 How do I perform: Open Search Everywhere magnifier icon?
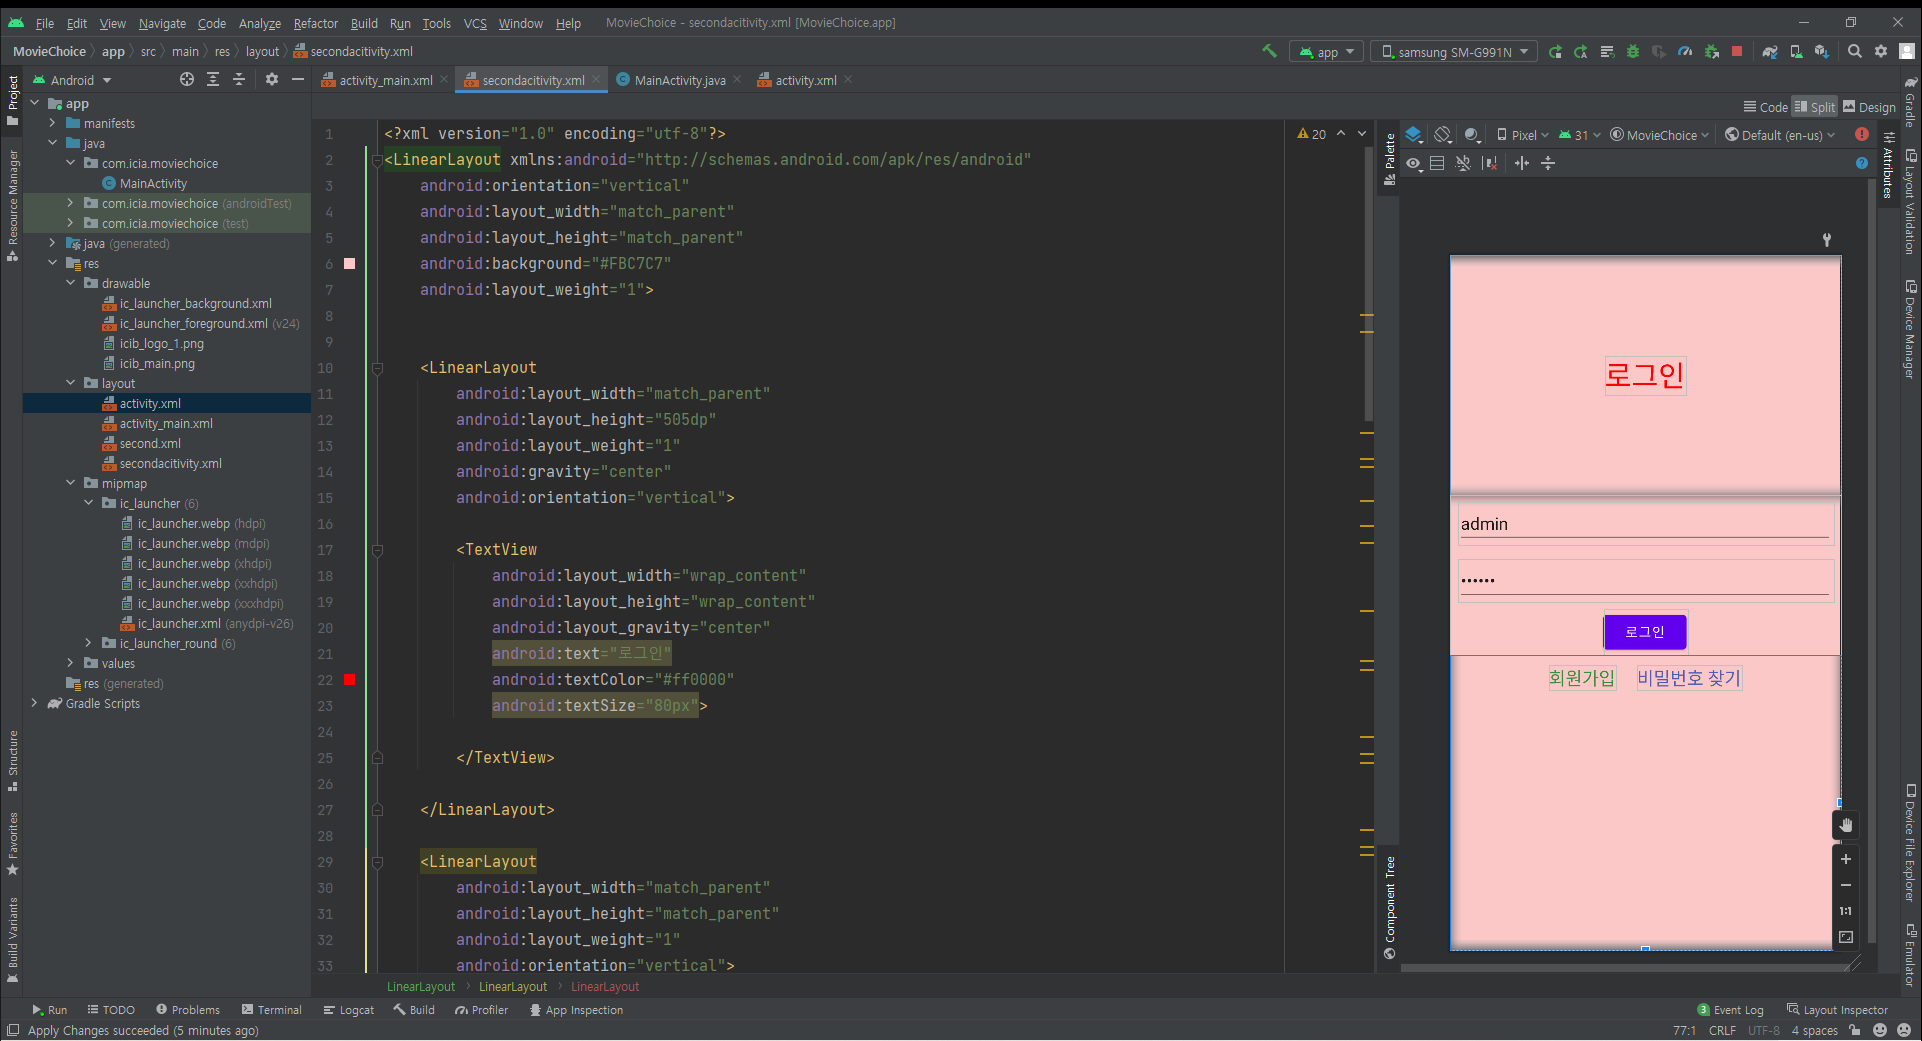point(1855,51)
